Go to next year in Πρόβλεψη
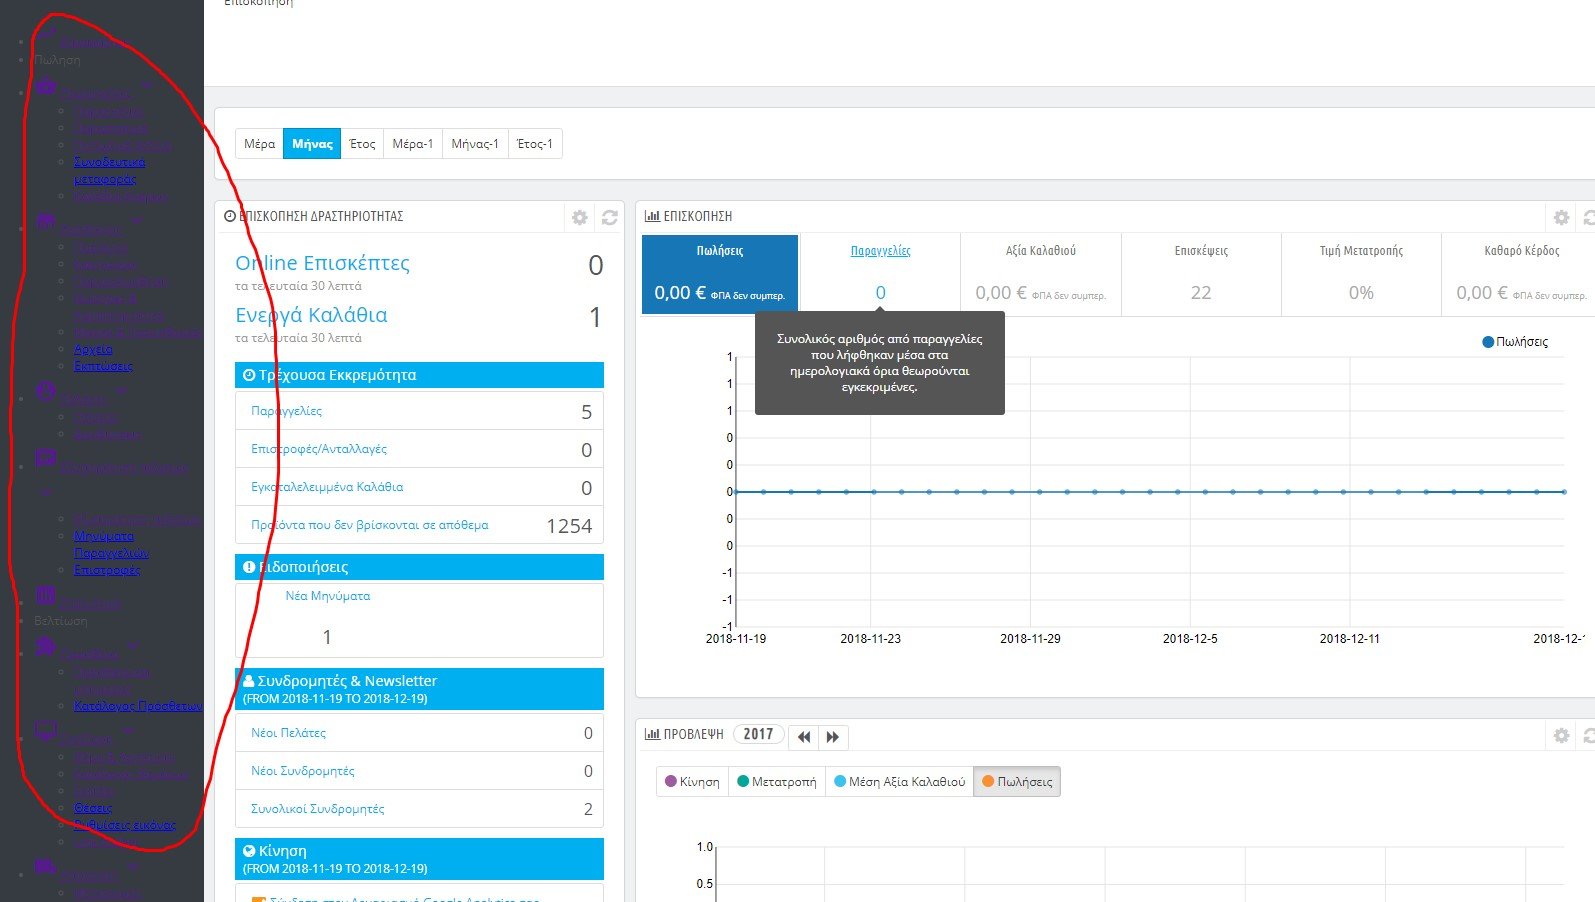Screen dimensions: 1595x902 point(833,737)
